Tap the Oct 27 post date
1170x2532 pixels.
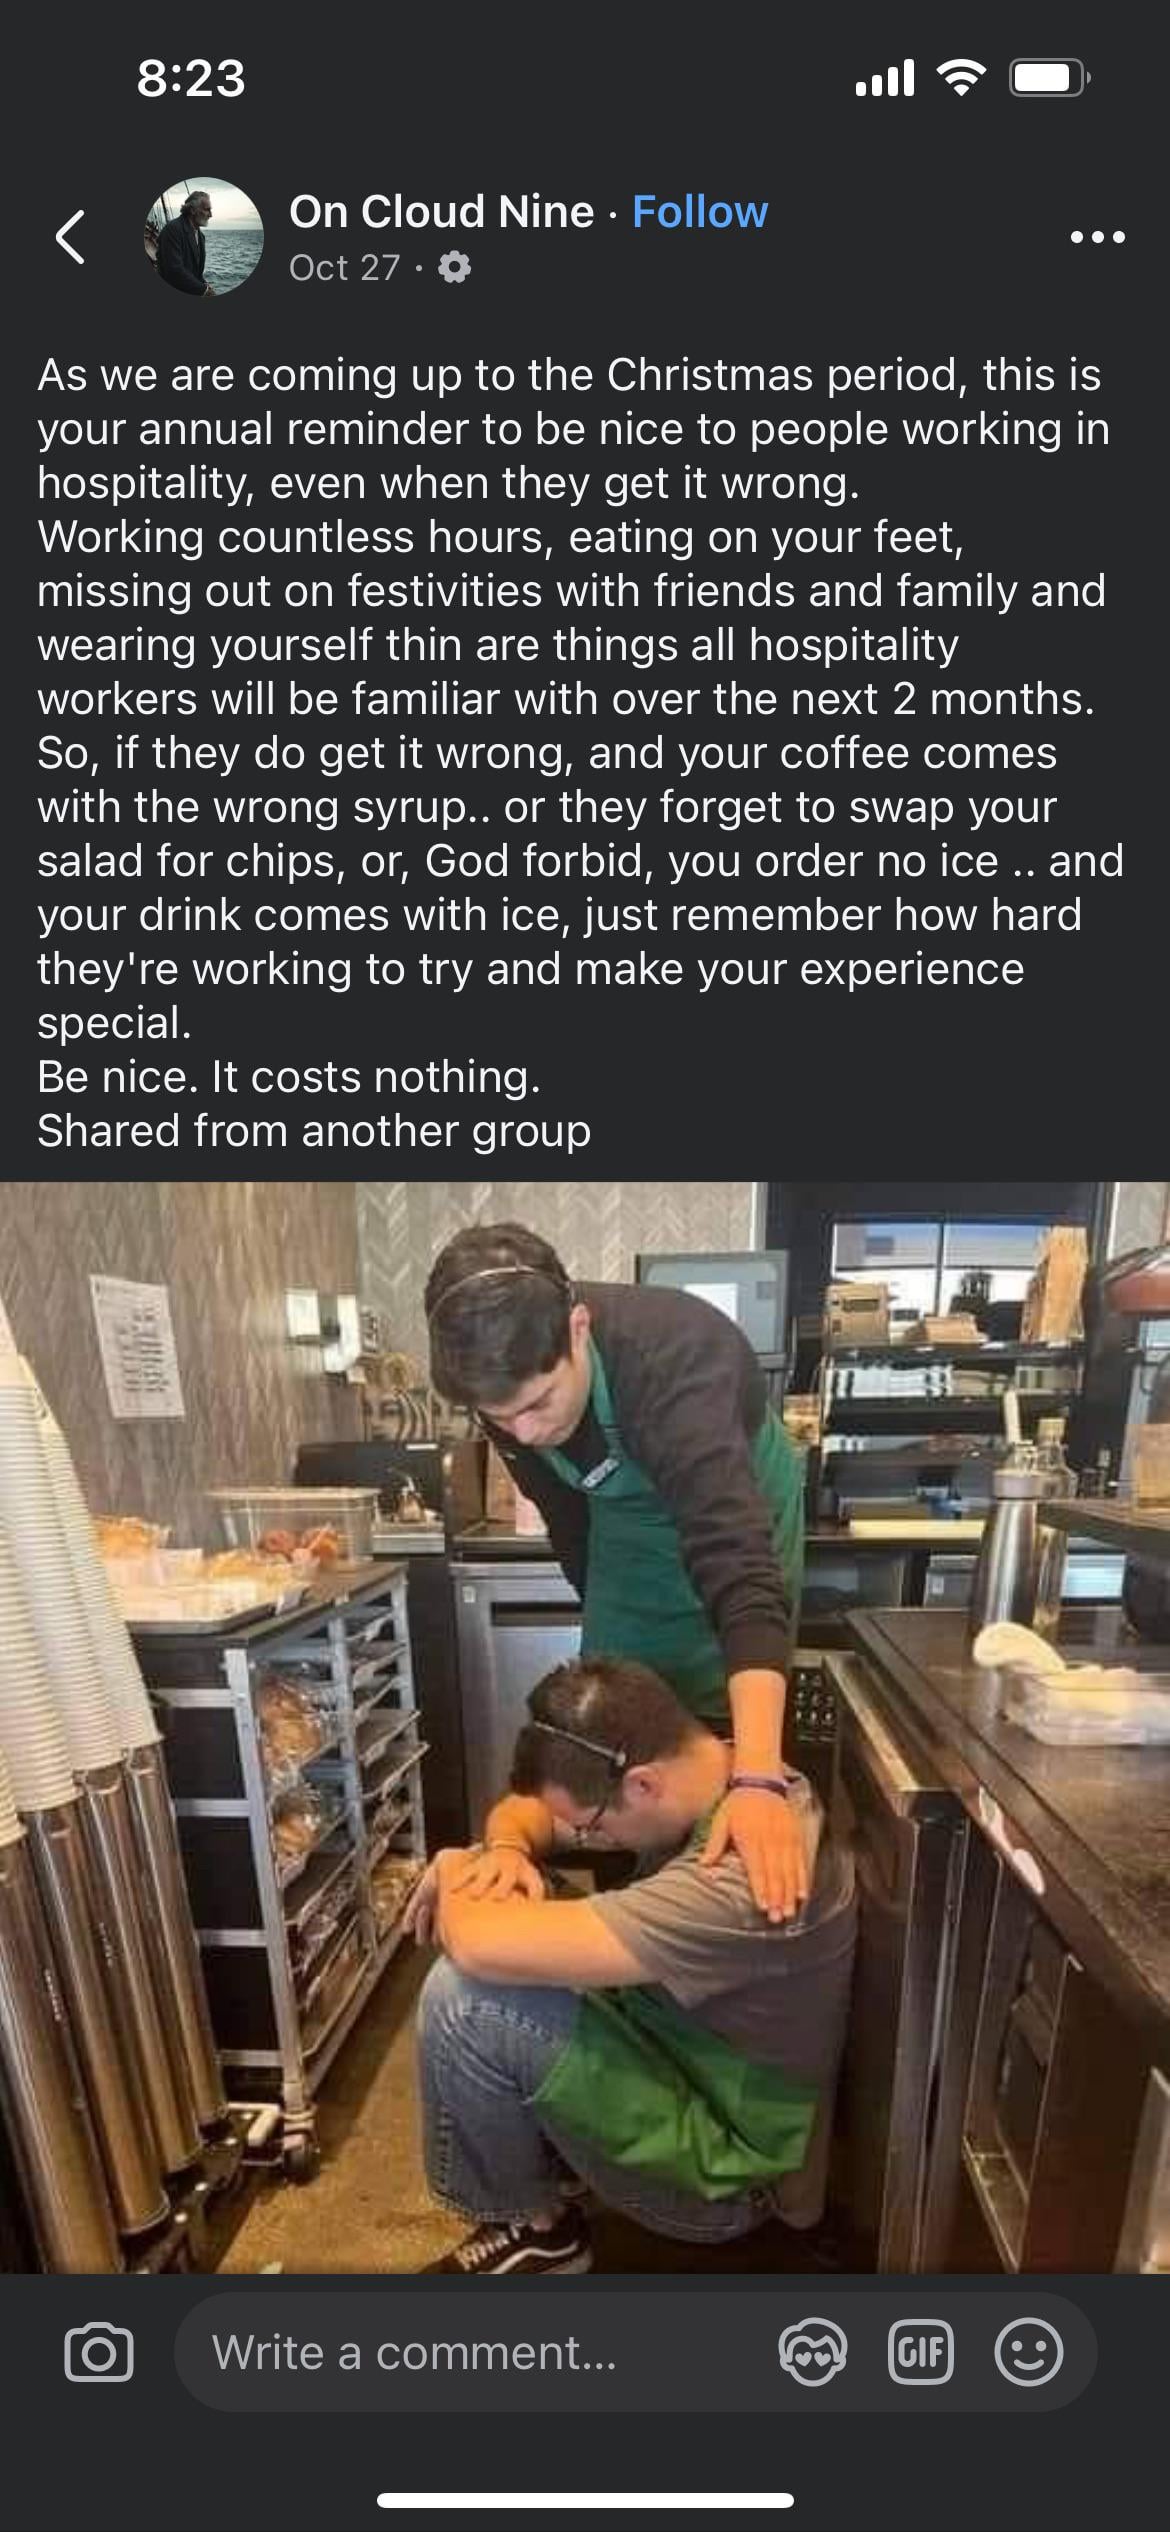[344, 268]
